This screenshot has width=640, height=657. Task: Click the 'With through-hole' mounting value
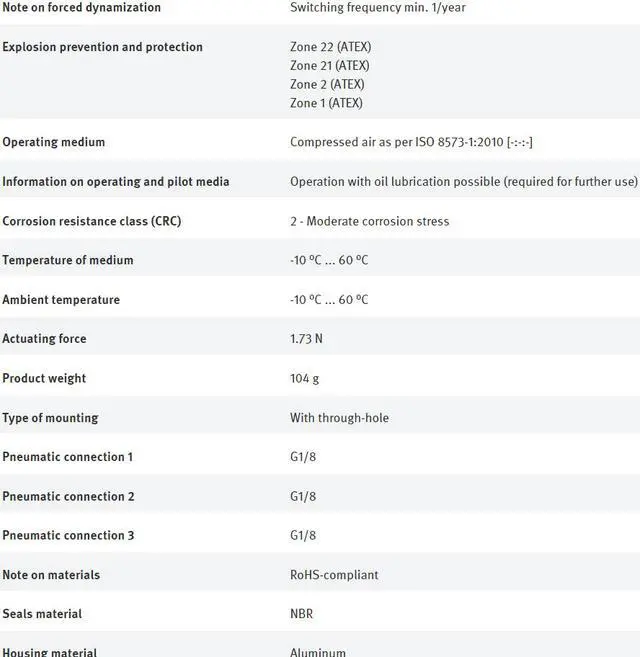(x=339, y=418)
